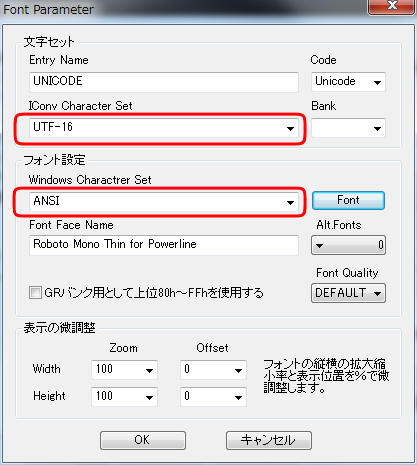This screenshot has height=465, width=417.
Task: Expand the IConv Character Set UTF-16 dropdown
Action: pyautogui.click(x=164, y=128)
